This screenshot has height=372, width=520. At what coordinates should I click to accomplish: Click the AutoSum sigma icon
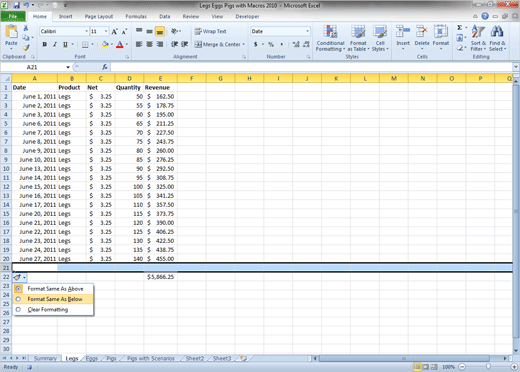tap(460, 28)
